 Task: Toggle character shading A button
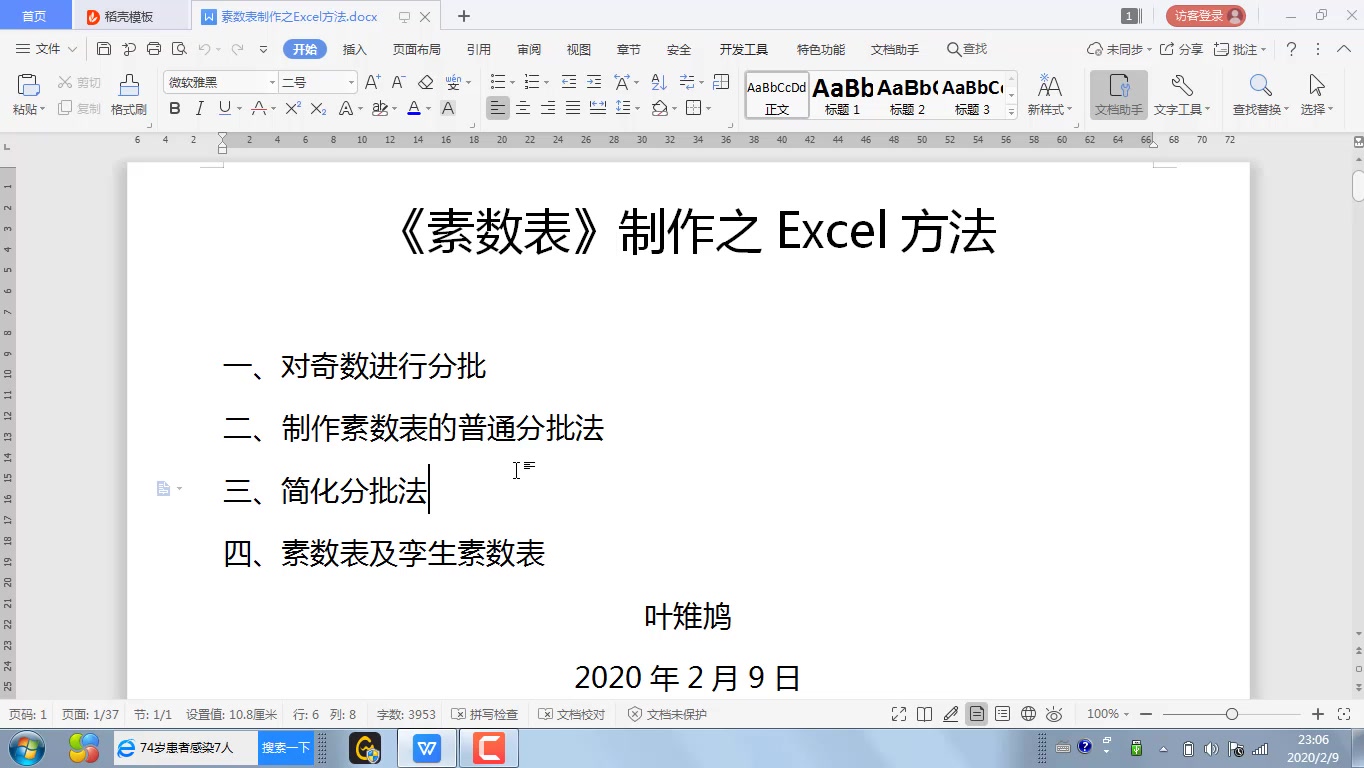point(448,108)
